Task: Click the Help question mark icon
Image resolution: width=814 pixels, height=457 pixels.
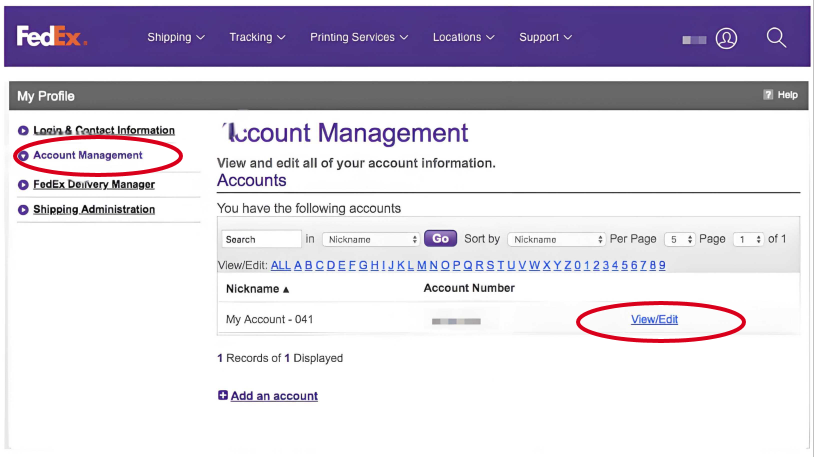Action: pos(768,95)
